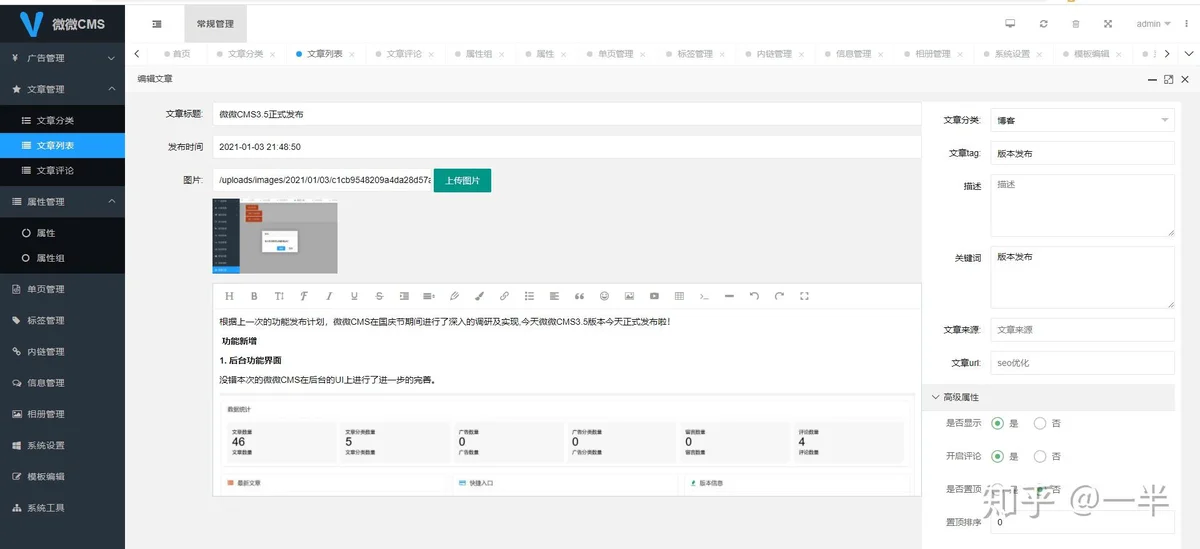The image size is (1200, 549).
Task: Open 系统工具 in the sidebar
Action: (x=62, y=507)
